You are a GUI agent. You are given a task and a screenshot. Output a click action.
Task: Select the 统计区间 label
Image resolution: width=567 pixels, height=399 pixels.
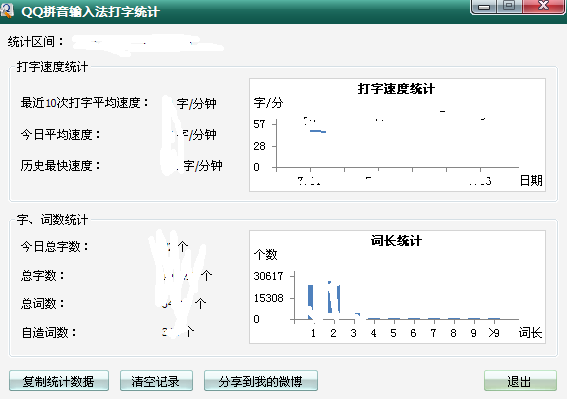[35, 42]
